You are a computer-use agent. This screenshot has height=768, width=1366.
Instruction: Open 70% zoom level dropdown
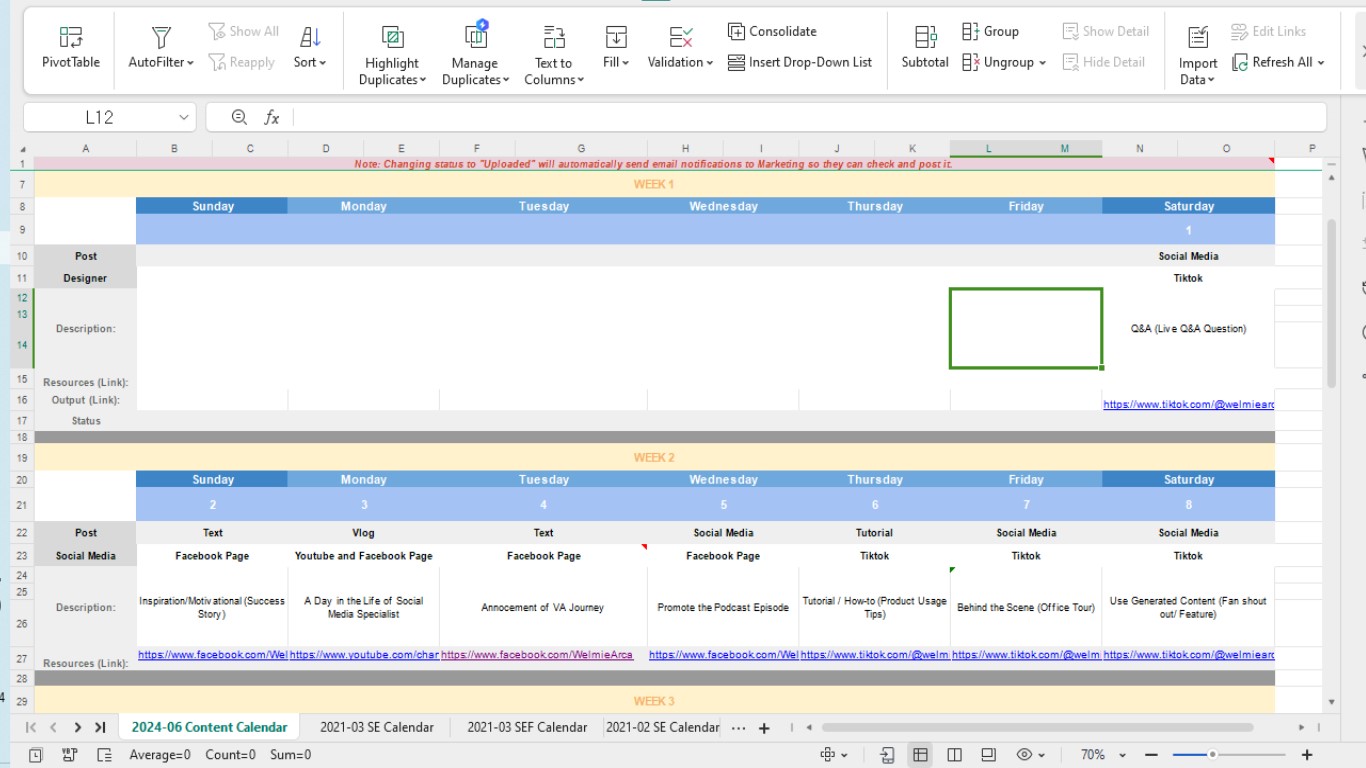pos(1121,755)
